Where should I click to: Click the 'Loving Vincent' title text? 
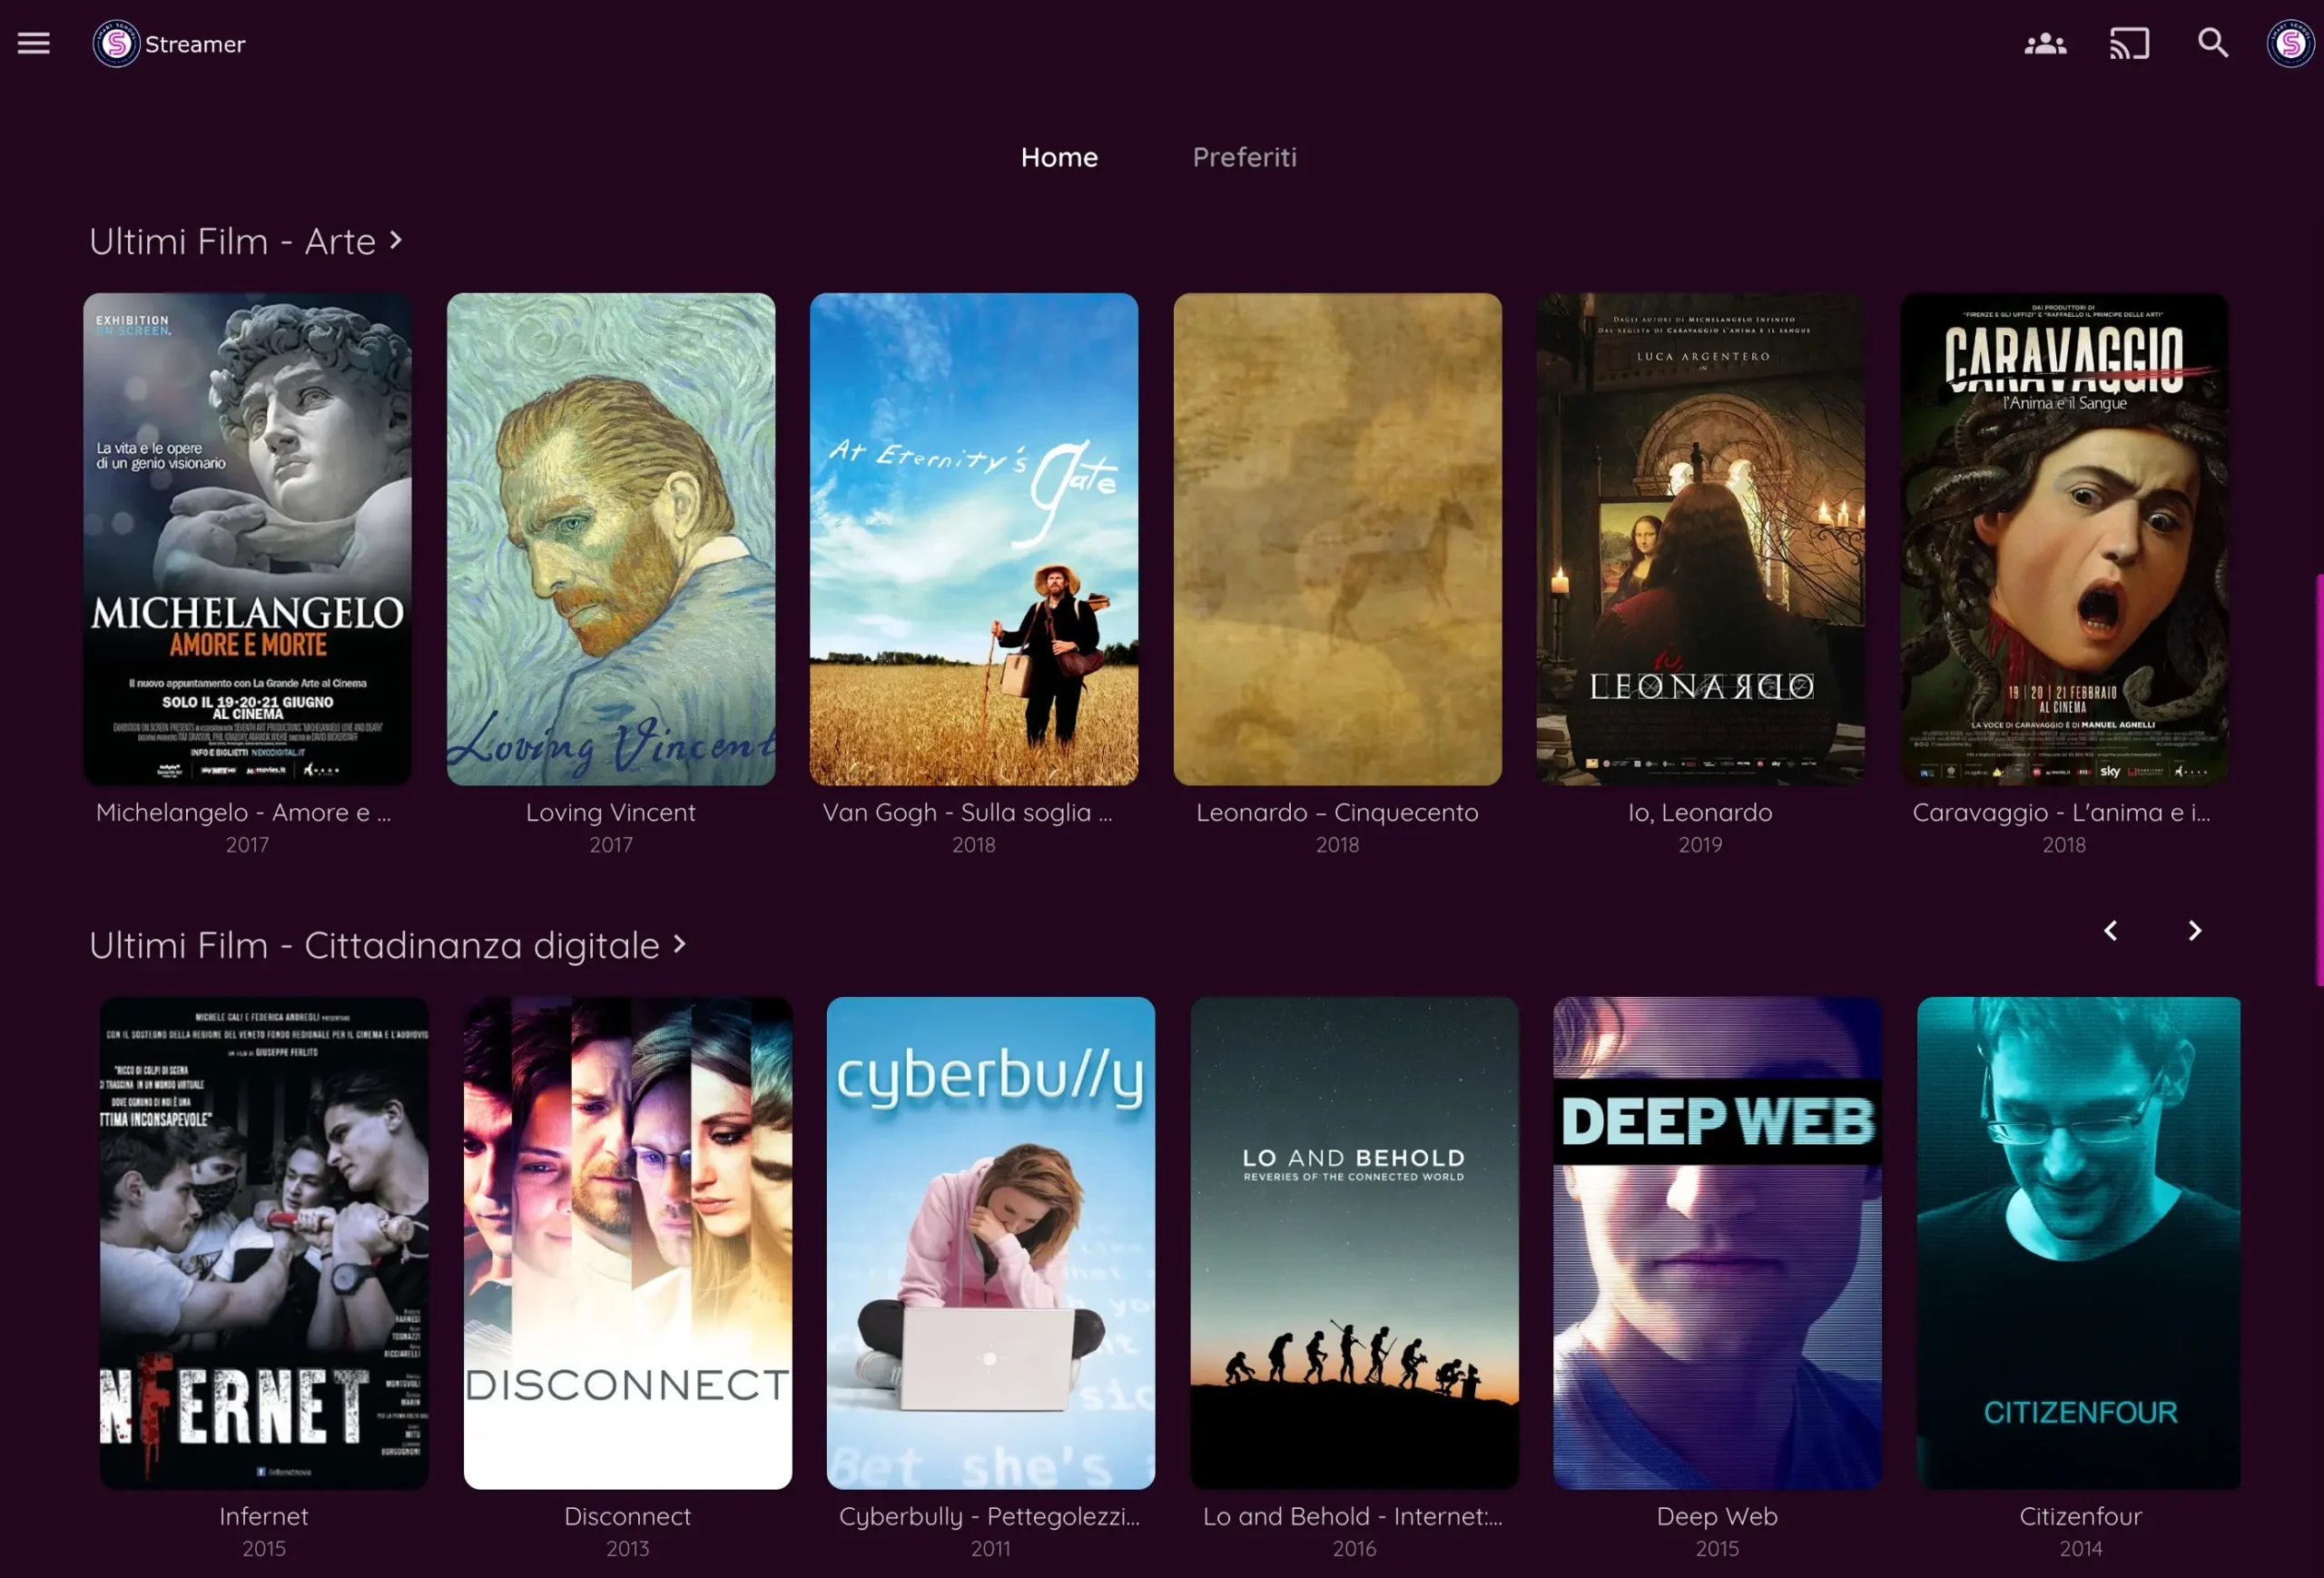pos(611,812)
